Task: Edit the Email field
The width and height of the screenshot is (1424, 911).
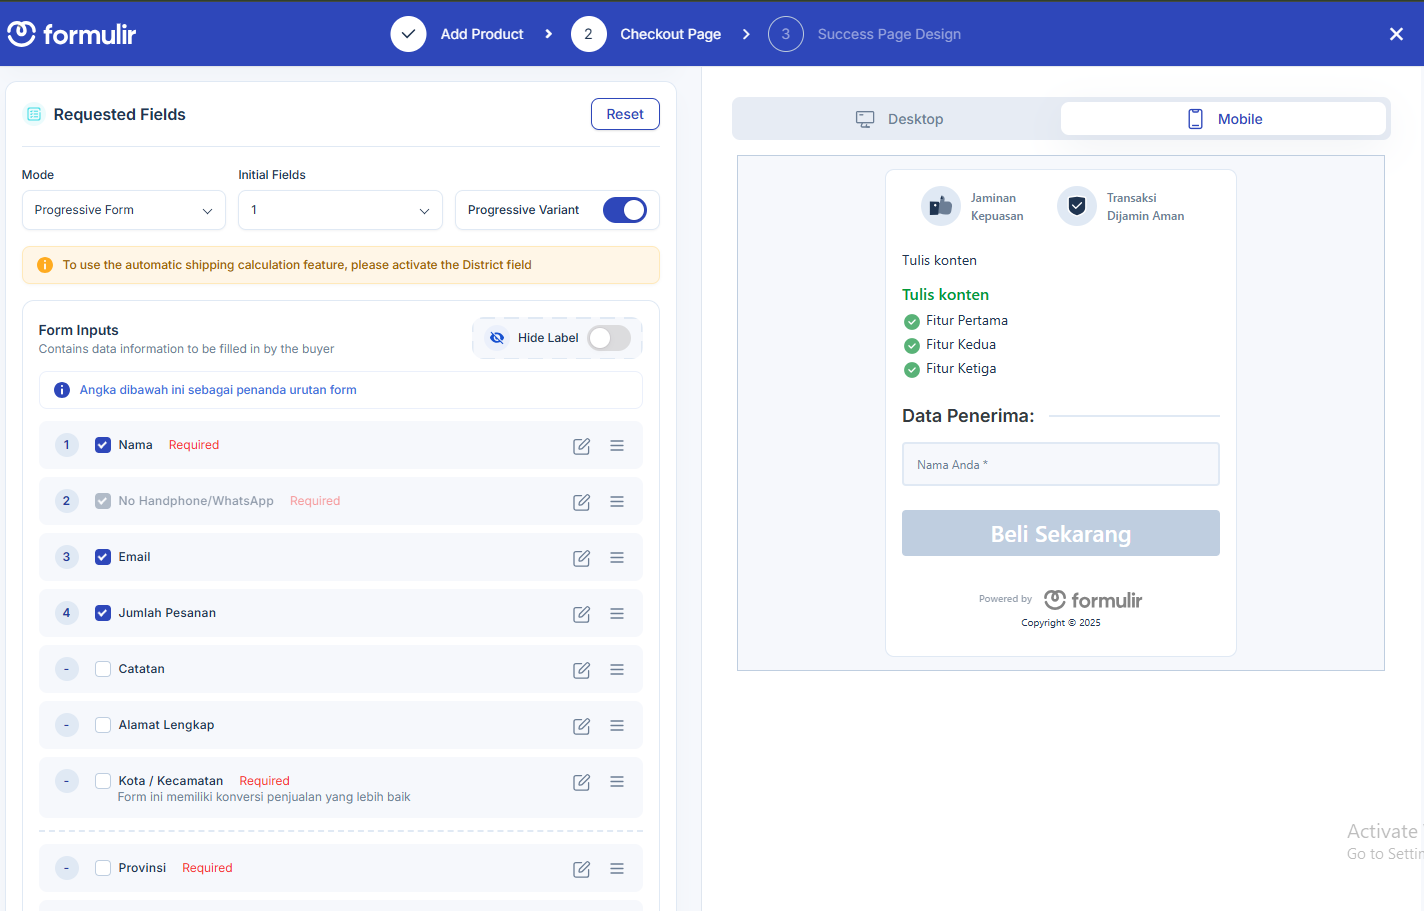Action: click(581, 558)
